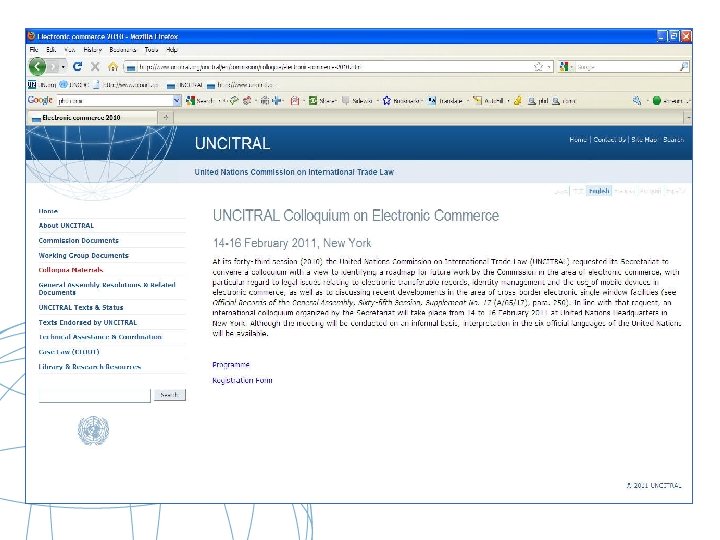Open the UNCITRAL bookmark in bookmarks toolbar
720x540 pixels.
pyautogui.click(x=185, y=84)
